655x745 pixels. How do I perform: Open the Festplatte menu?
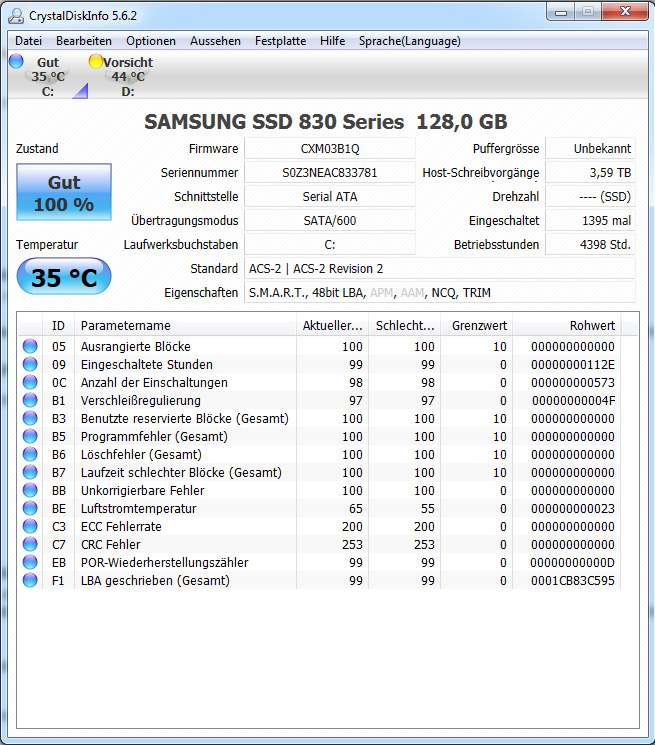(x=281, y=41)
